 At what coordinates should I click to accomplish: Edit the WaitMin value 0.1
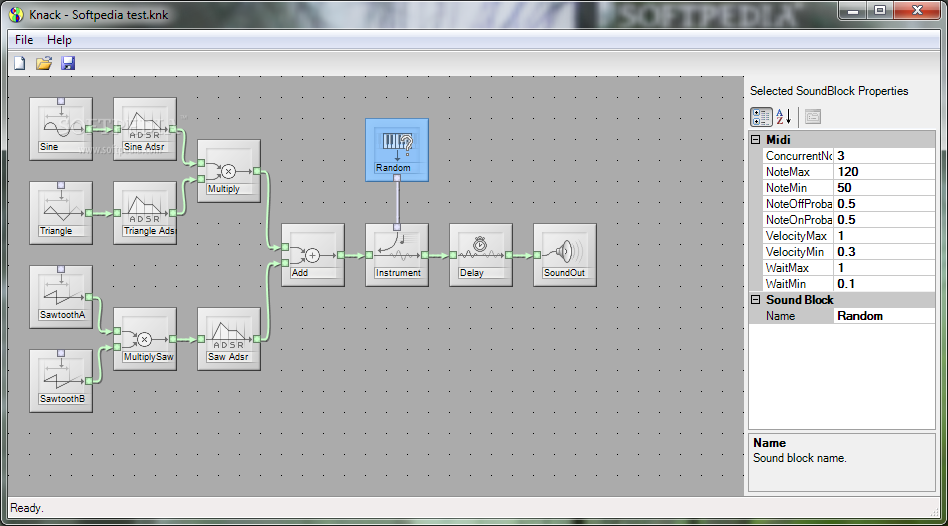click(885, 284)
